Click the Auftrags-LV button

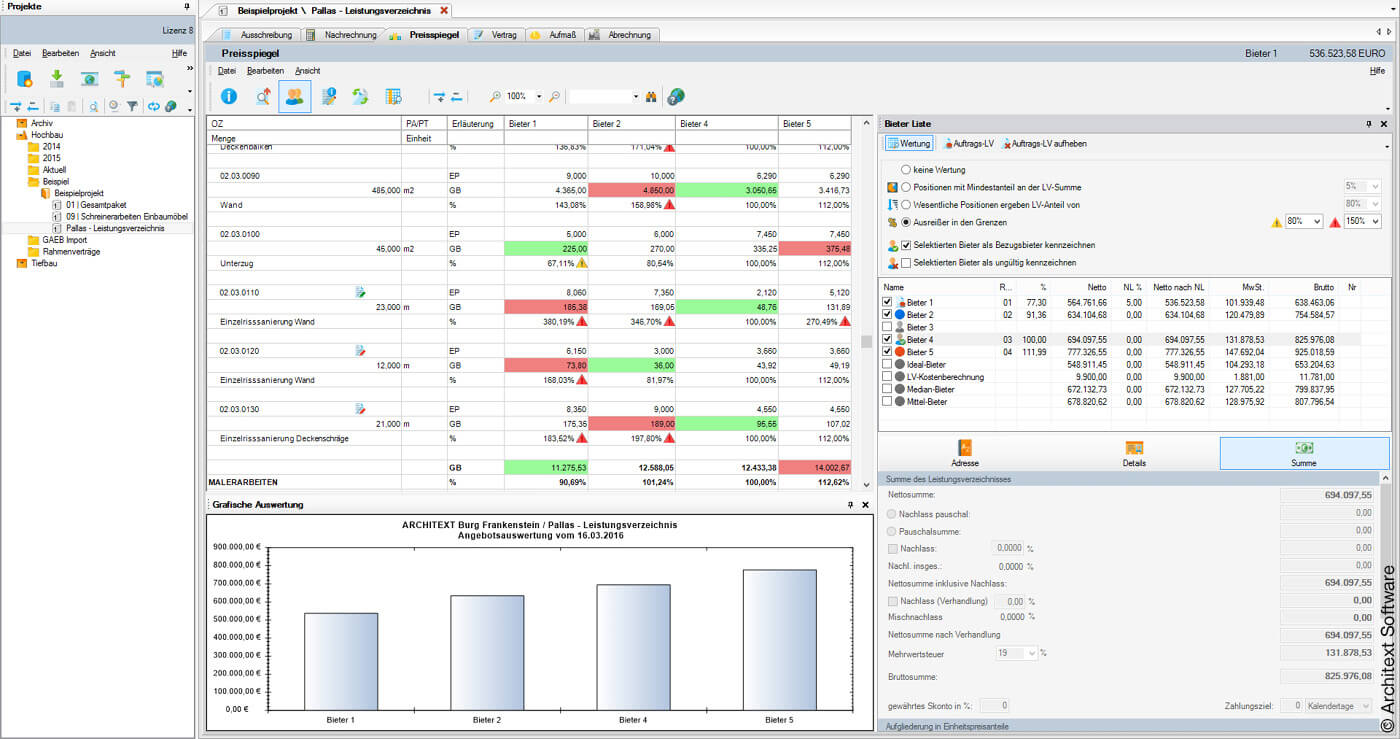point(967,144)
